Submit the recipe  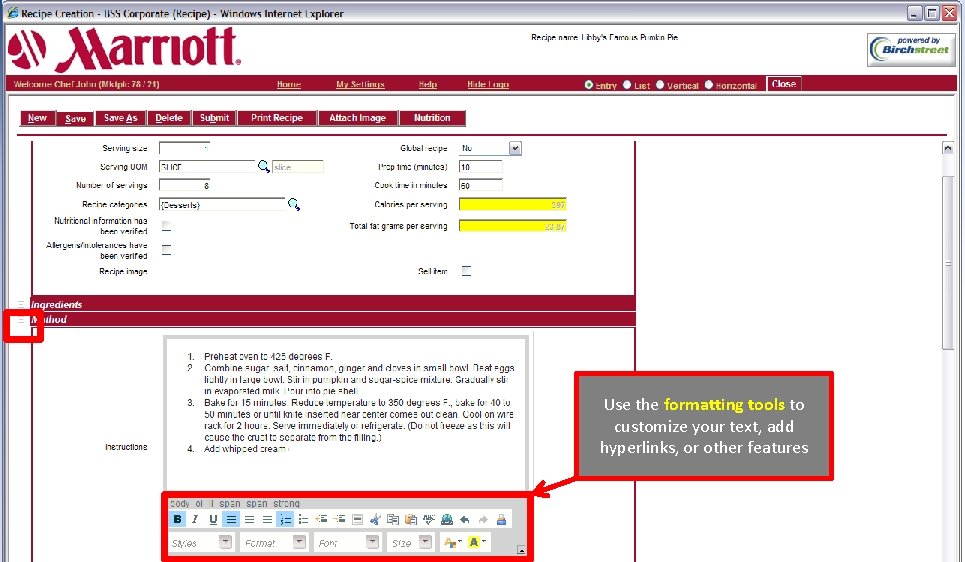point(214,118)
